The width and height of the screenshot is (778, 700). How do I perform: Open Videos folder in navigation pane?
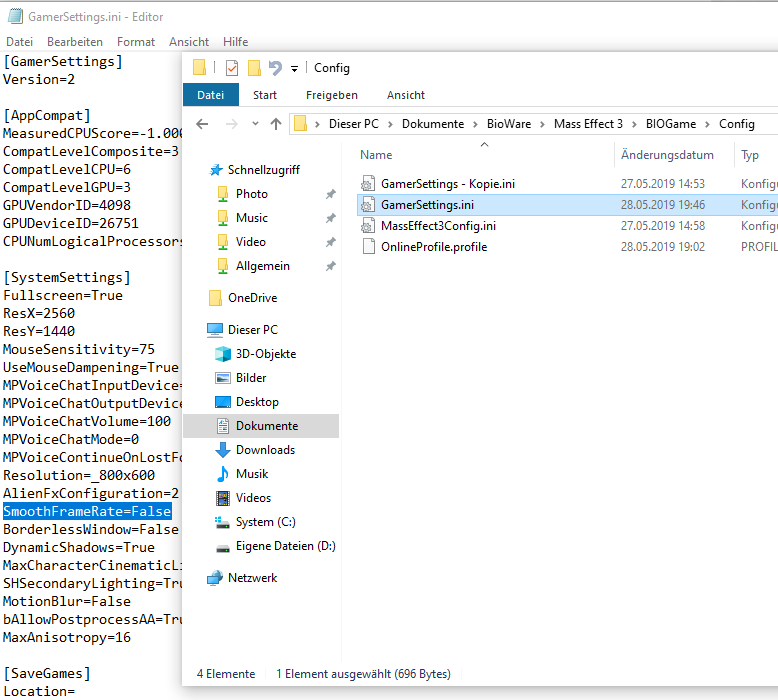tap(253, 498)
